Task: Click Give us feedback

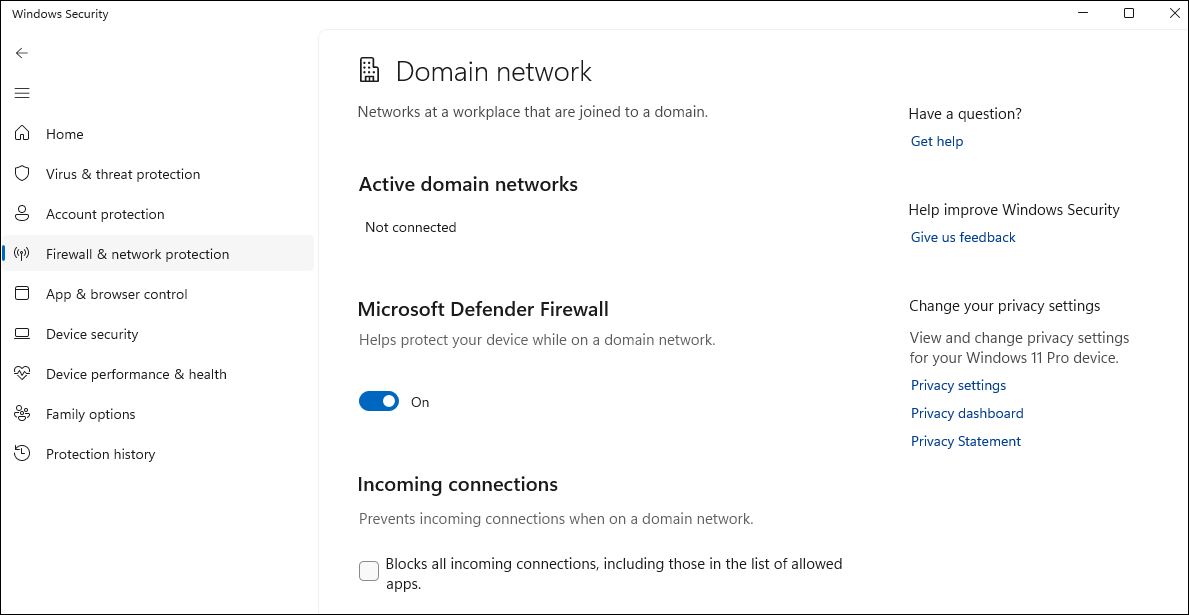Action: pyautogui.click(x=962, y=237)
